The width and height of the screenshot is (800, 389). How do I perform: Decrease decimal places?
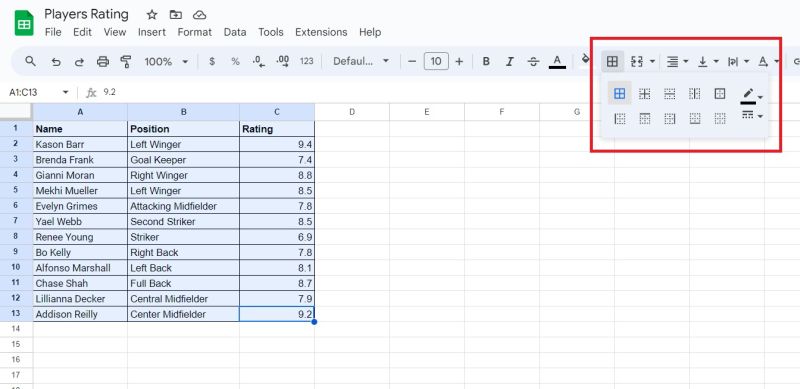(x=259, y=62)
